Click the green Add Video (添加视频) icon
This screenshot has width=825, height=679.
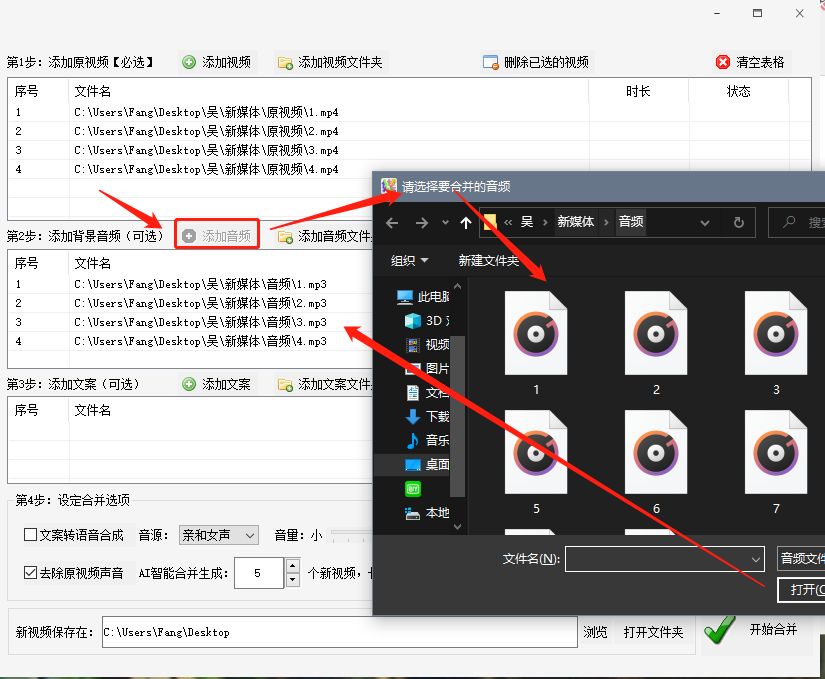[188, 63]
